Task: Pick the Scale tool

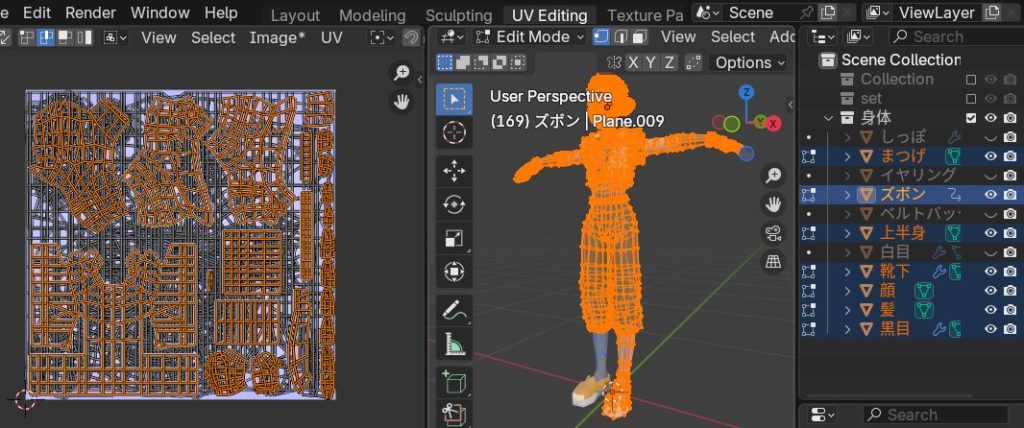Action: point(454,239)
